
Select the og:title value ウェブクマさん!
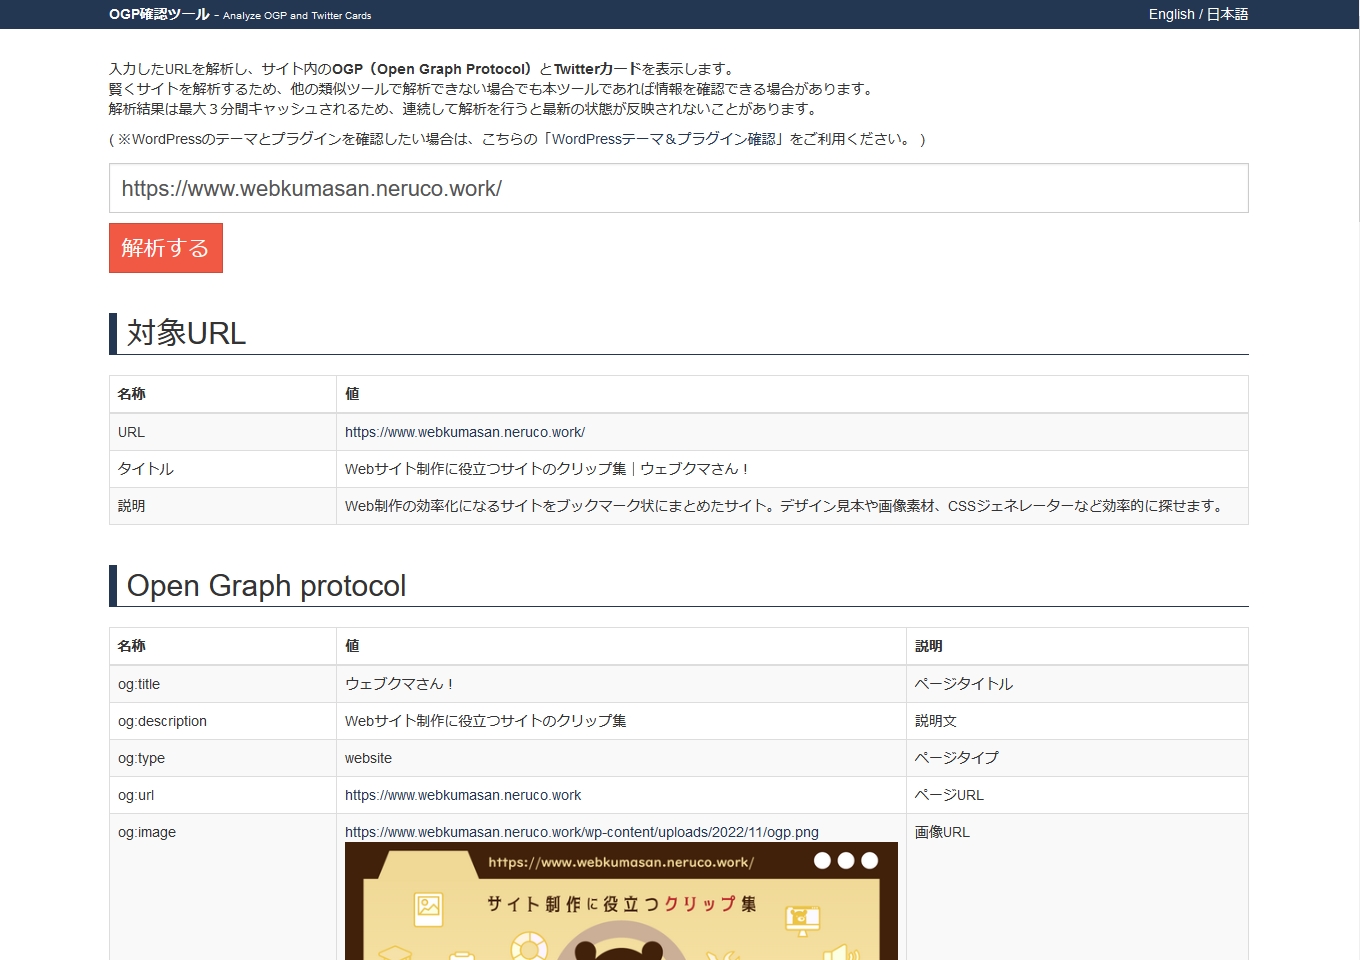point(400,684)
